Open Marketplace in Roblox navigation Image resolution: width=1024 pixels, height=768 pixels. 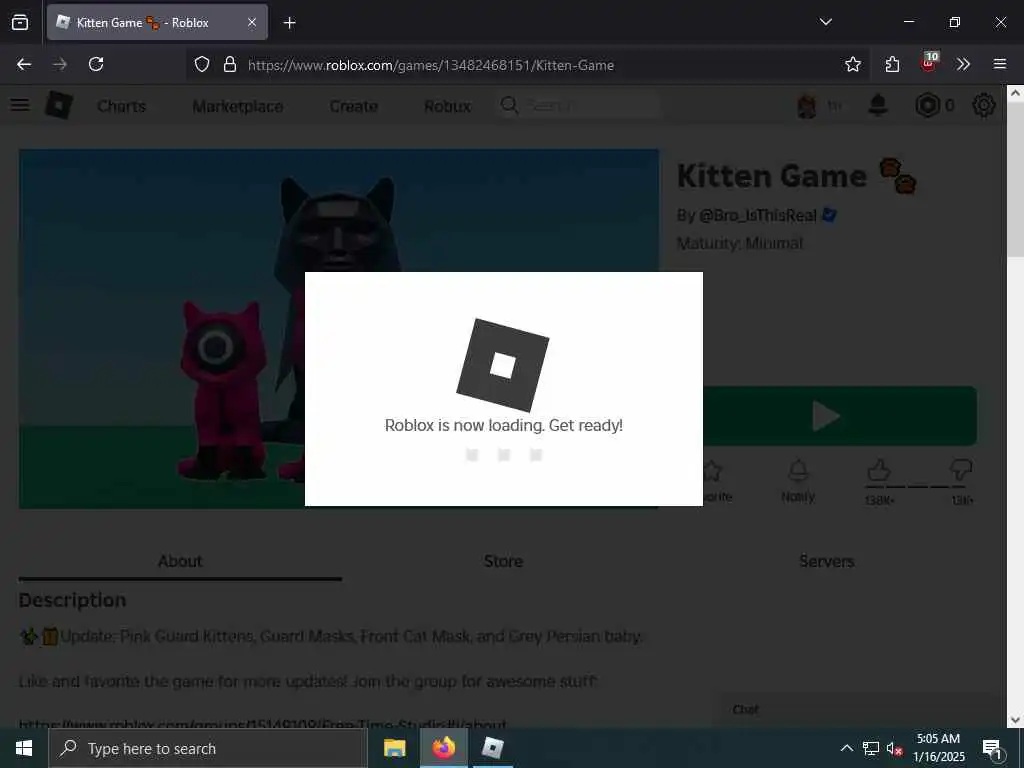(x=238, y=106)
